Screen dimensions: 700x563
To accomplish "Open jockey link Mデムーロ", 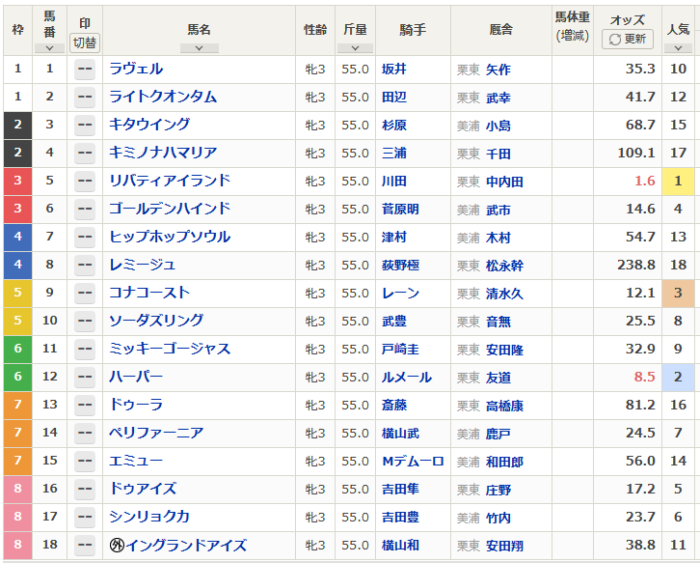I will [x=410, y=461].
